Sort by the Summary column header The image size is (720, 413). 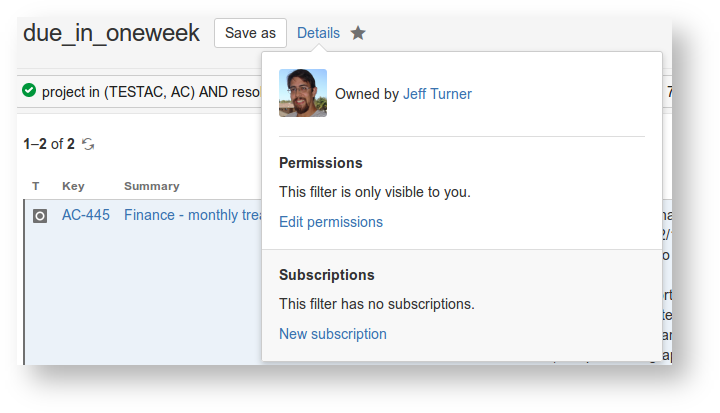click(152, 186)
